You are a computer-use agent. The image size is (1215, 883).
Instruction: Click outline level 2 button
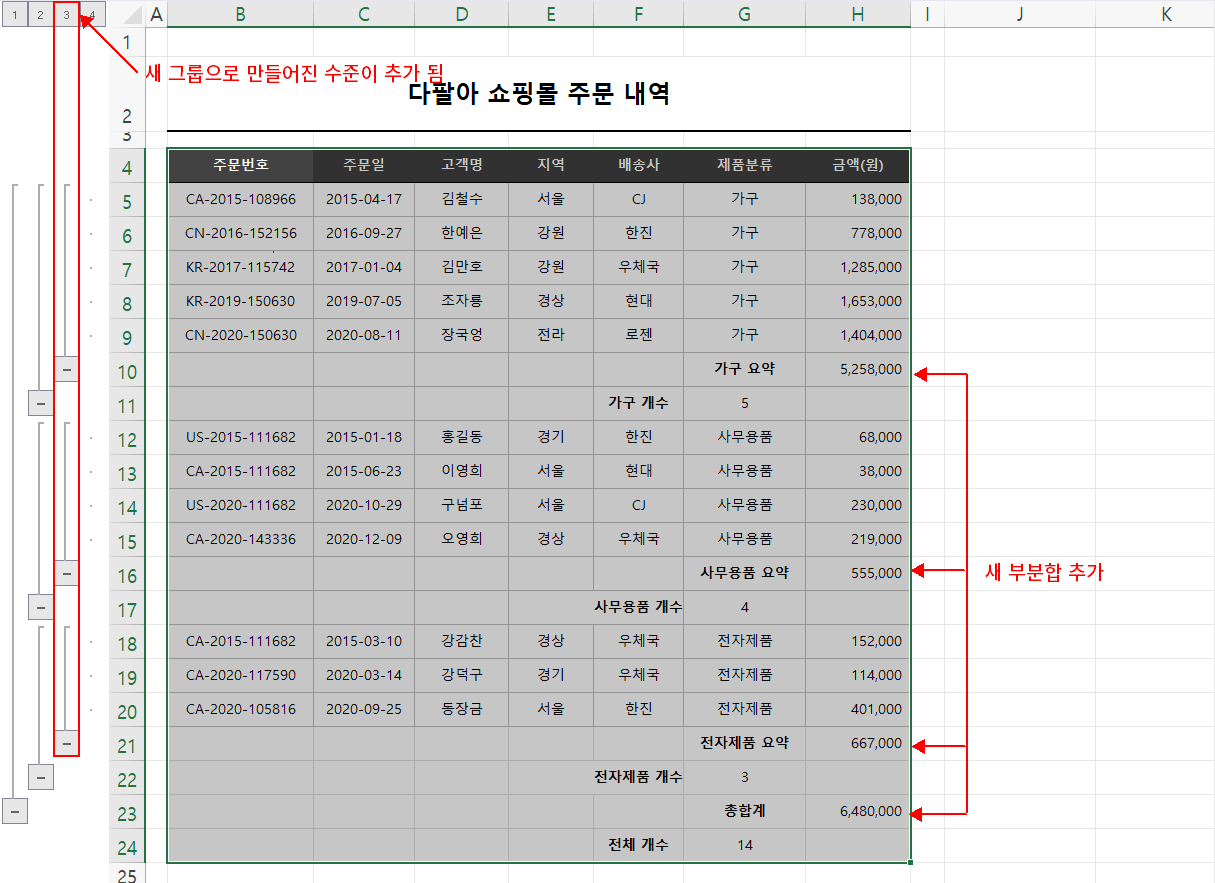tap(40, 13)
